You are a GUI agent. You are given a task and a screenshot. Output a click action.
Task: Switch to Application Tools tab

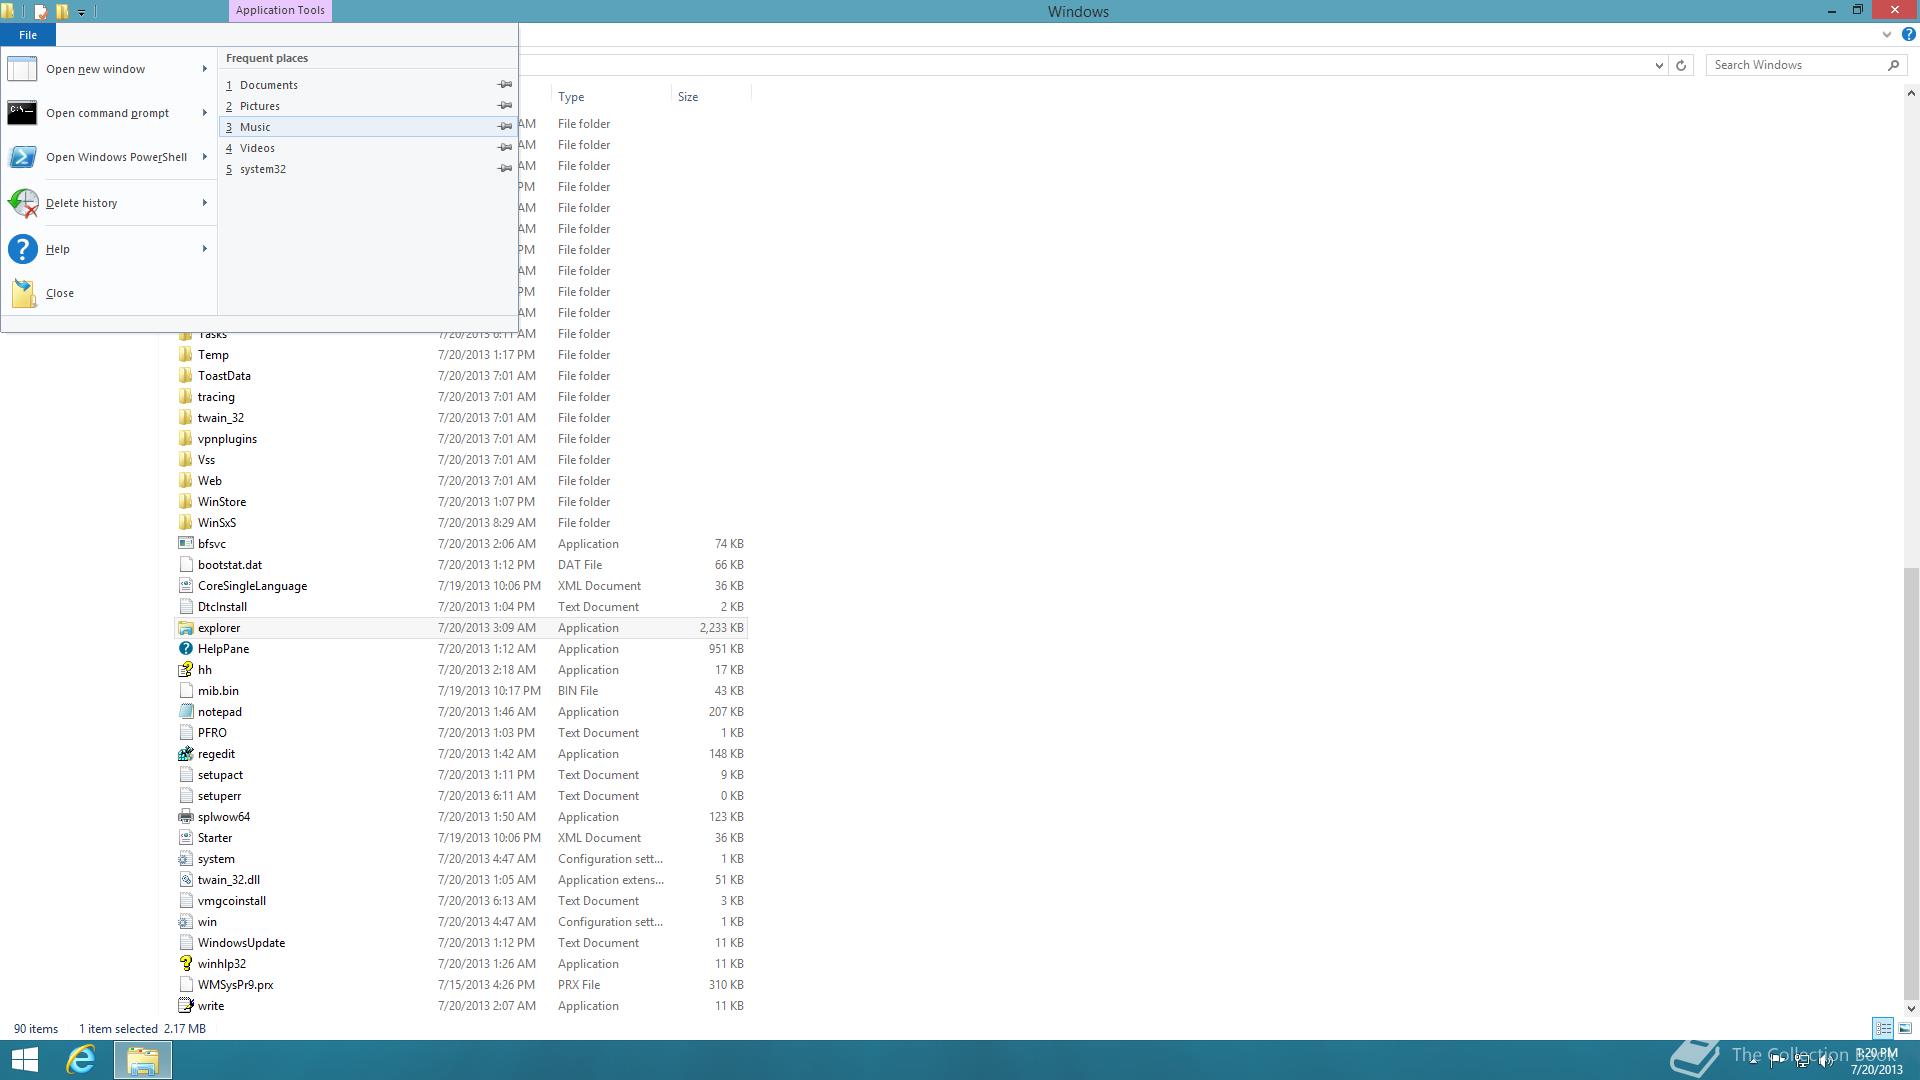point(280,11)
